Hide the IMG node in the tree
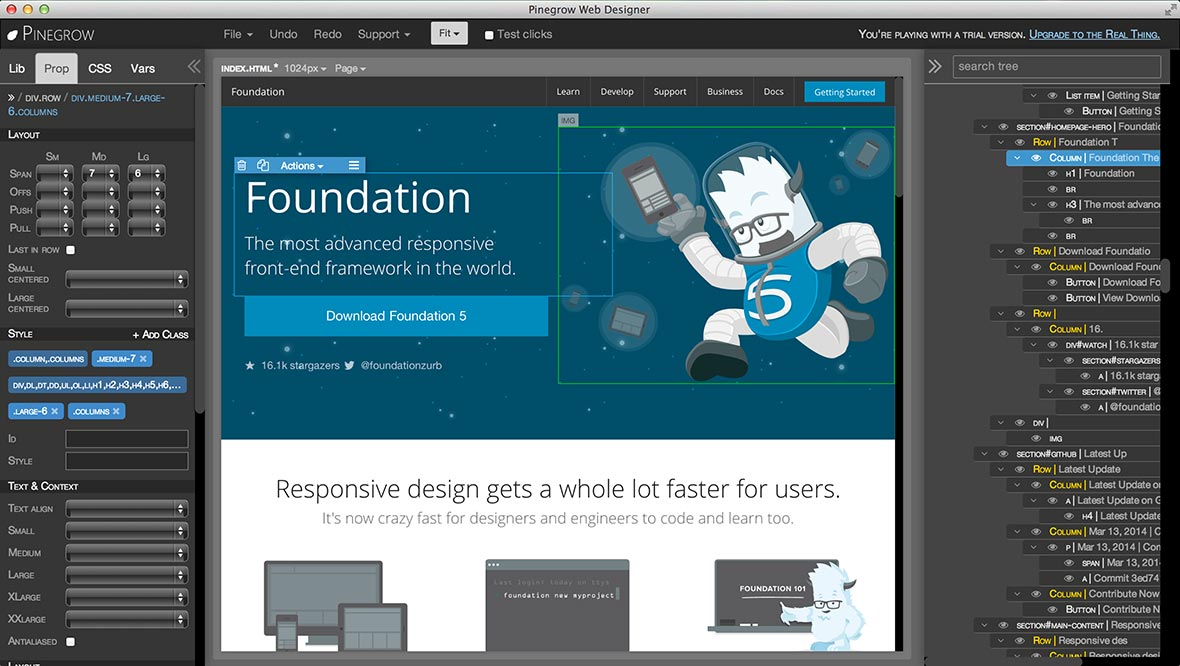 click(1036, 438)
